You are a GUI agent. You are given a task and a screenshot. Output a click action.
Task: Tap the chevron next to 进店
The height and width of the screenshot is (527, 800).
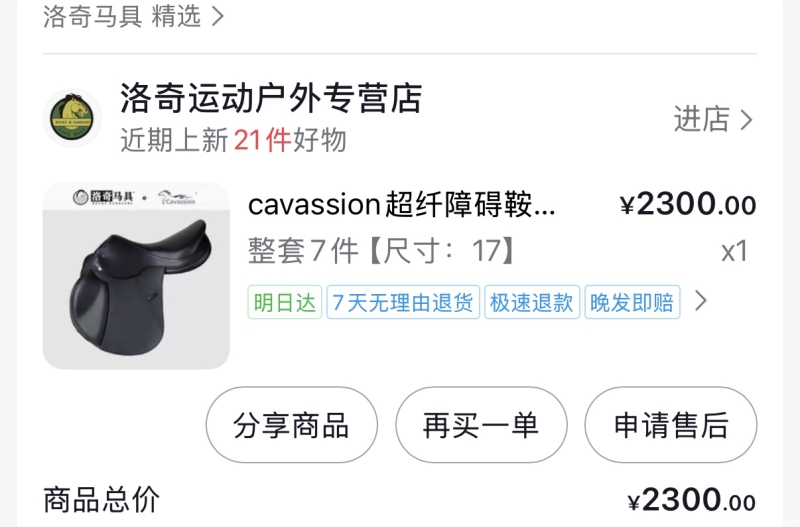746,120
